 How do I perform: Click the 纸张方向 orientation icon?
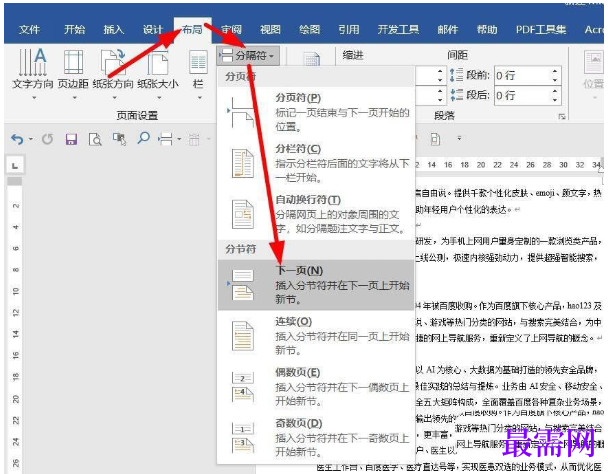[x=113, y=62]
